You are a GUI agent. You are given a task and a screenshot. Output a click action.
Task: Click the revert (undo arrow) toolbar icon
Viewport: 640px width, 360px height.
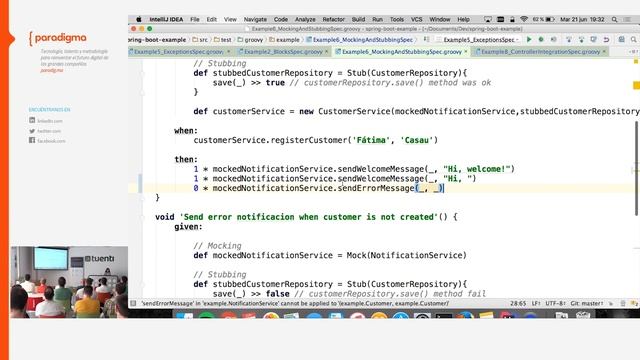tap(607, 40)
